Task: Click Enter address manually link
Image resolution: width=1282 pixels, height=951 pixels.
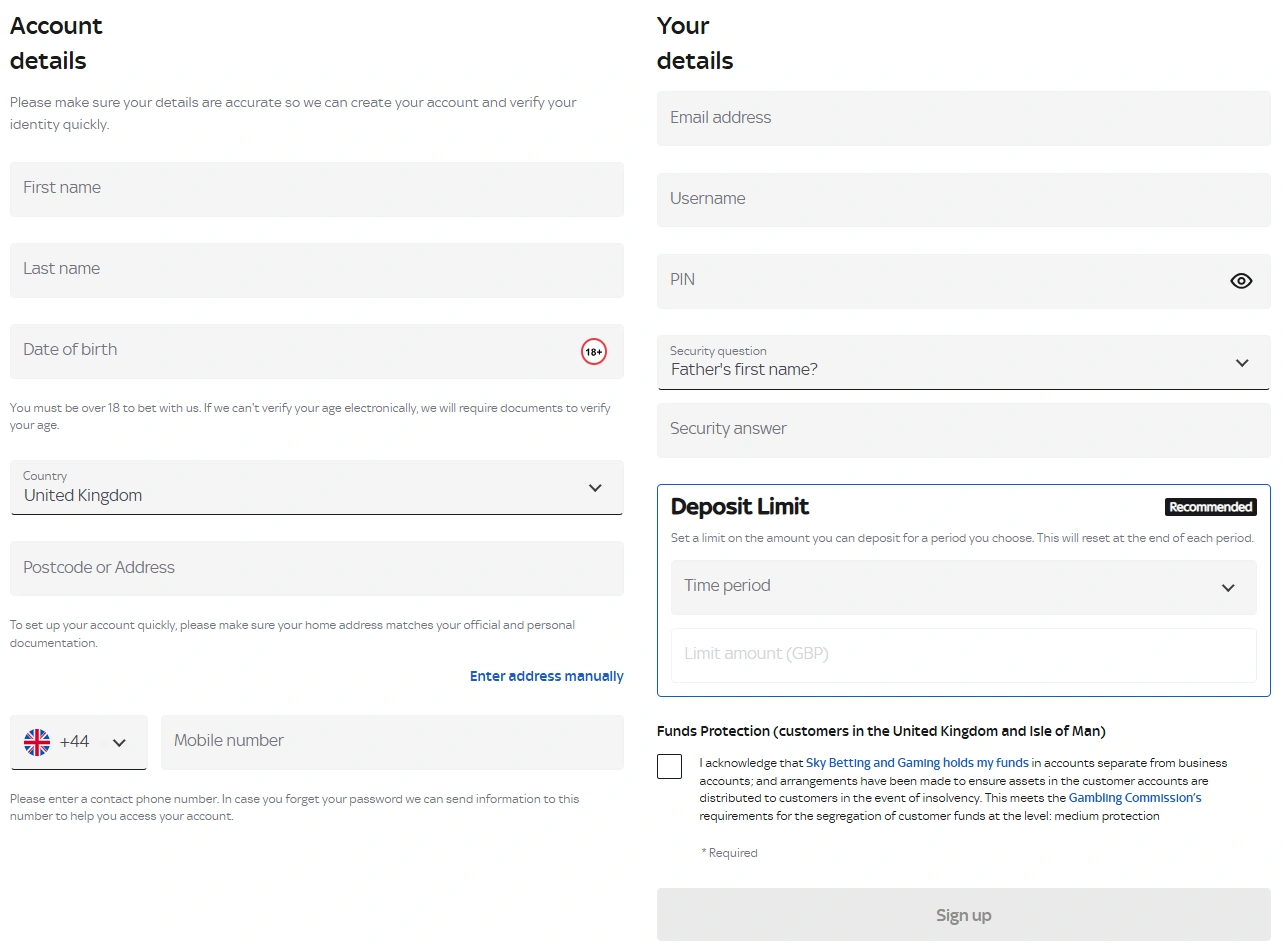Action: click(x=546, y=677)
